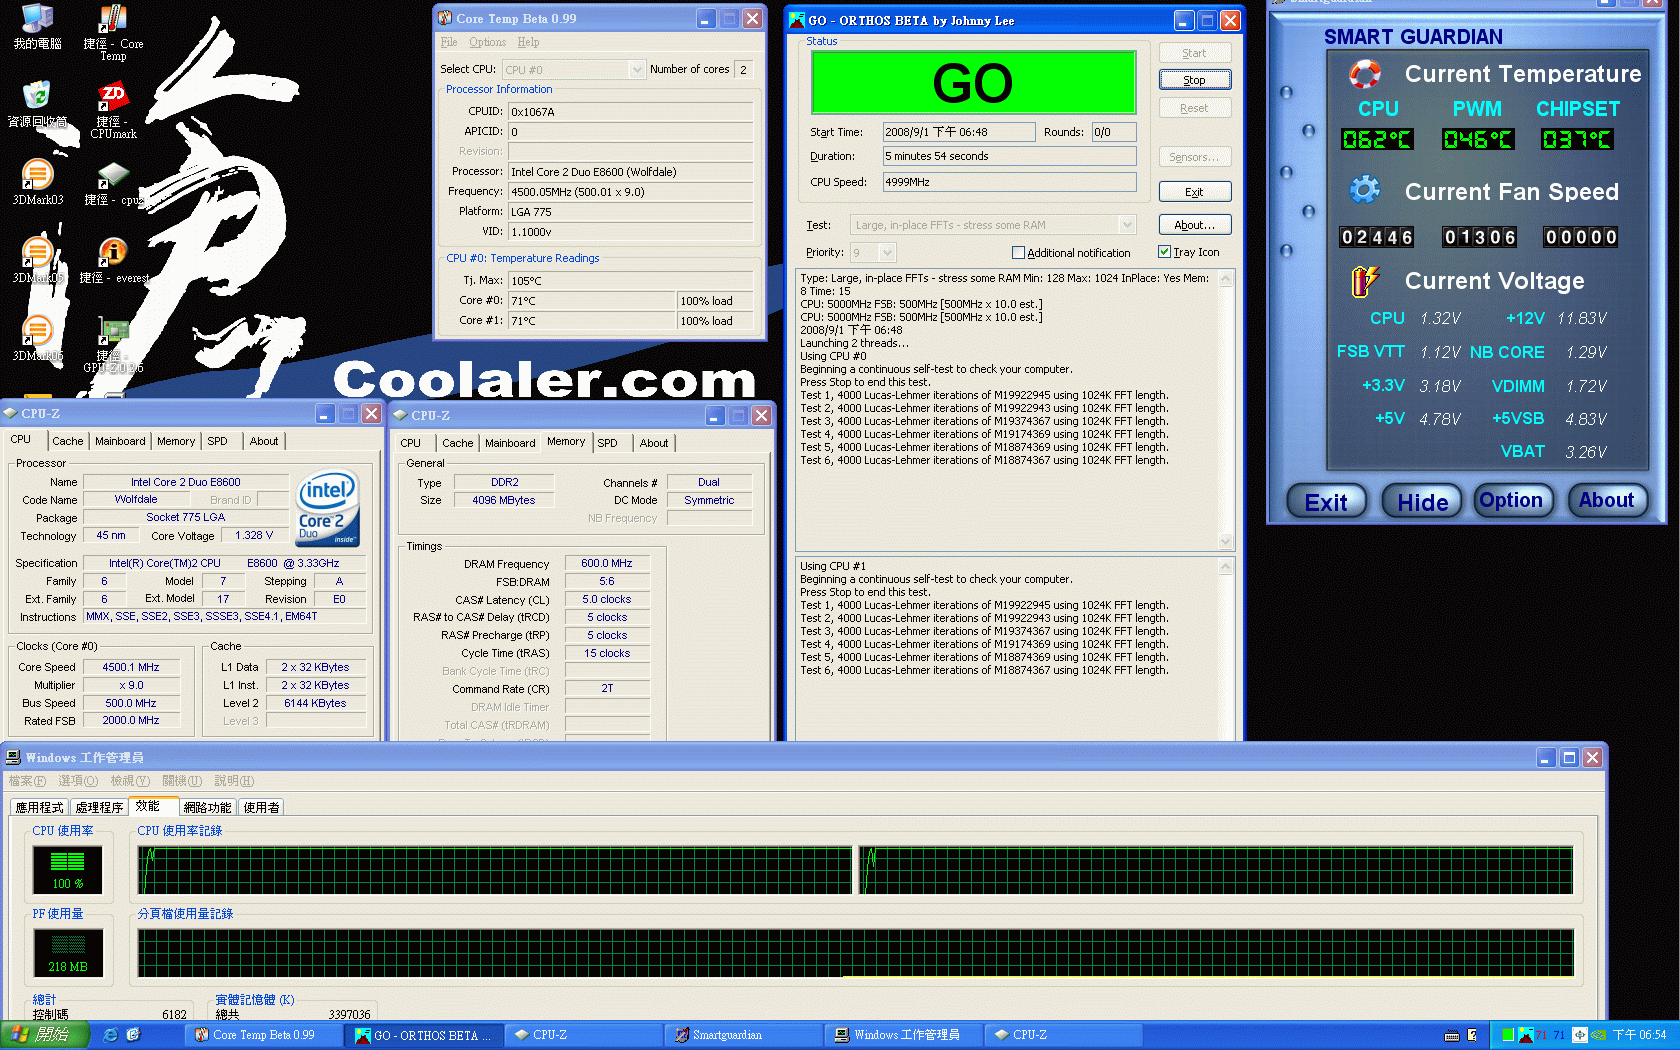Image resolution: width=1680 pixels, height=1050 pixels.
Task: Hide the Smart Guardian window
Action: click(x=1421, y=500)
